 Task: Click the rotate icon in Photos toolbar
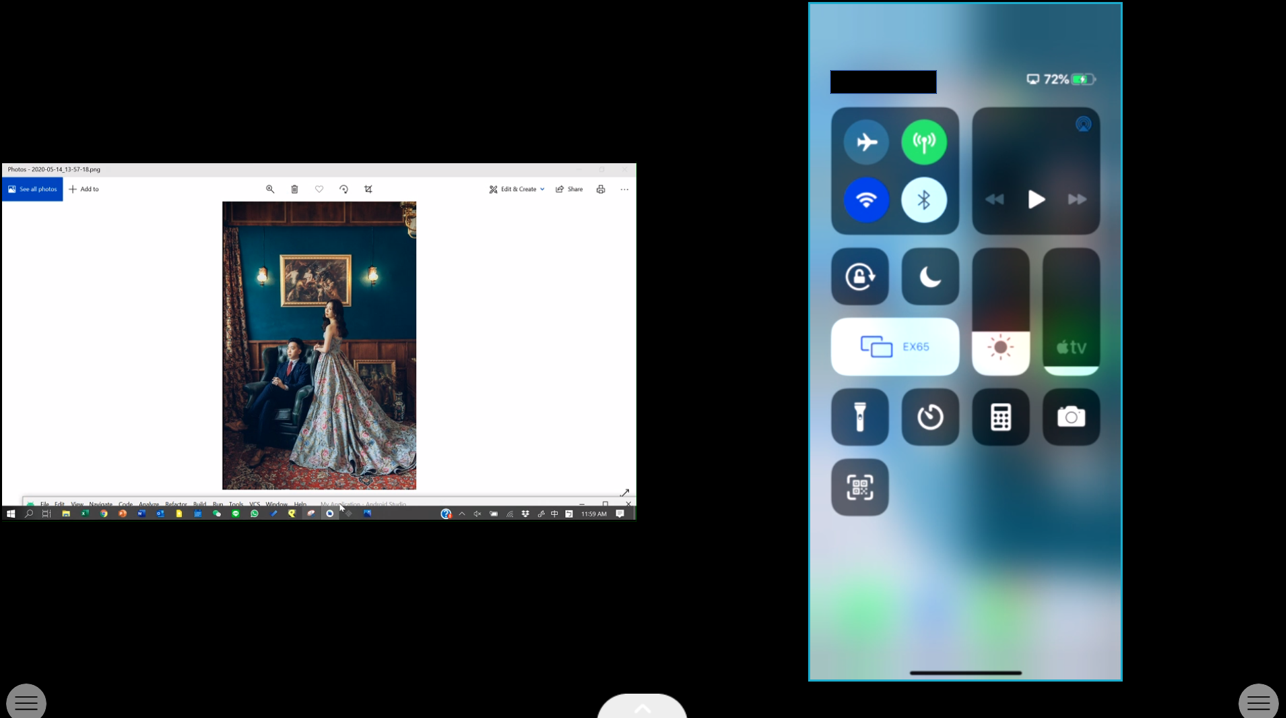344,189
